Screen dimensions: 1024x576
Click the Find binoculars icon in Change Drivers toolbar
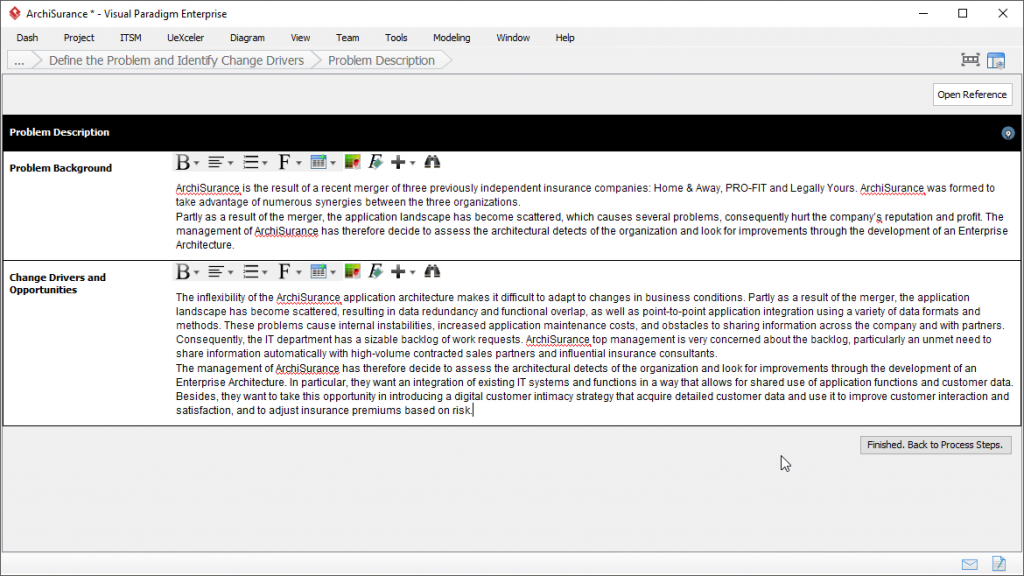click(x=432, y=272)
